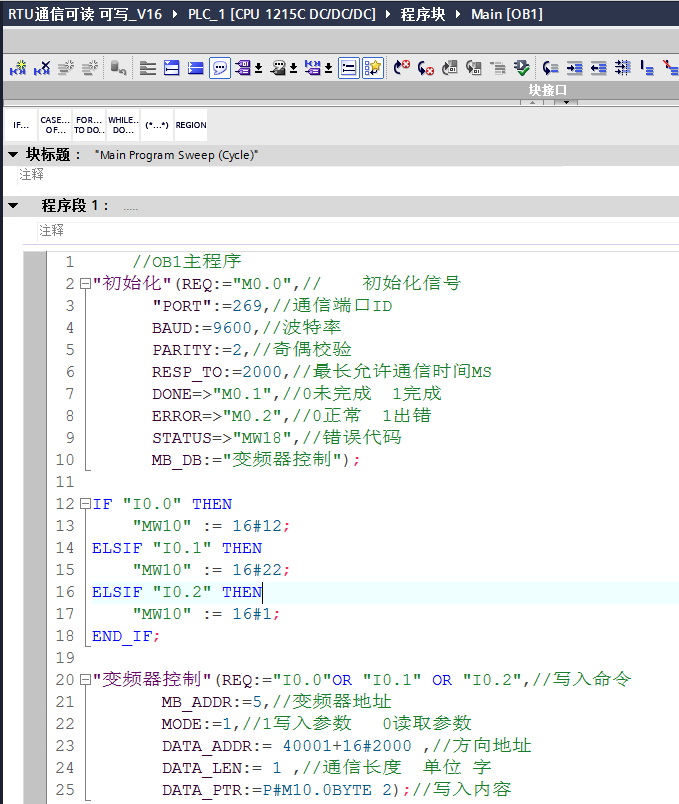Viewport: 679px width, 804px height.
Task: Click the insert network icon in toolbar
Action: tap(18, 68)
